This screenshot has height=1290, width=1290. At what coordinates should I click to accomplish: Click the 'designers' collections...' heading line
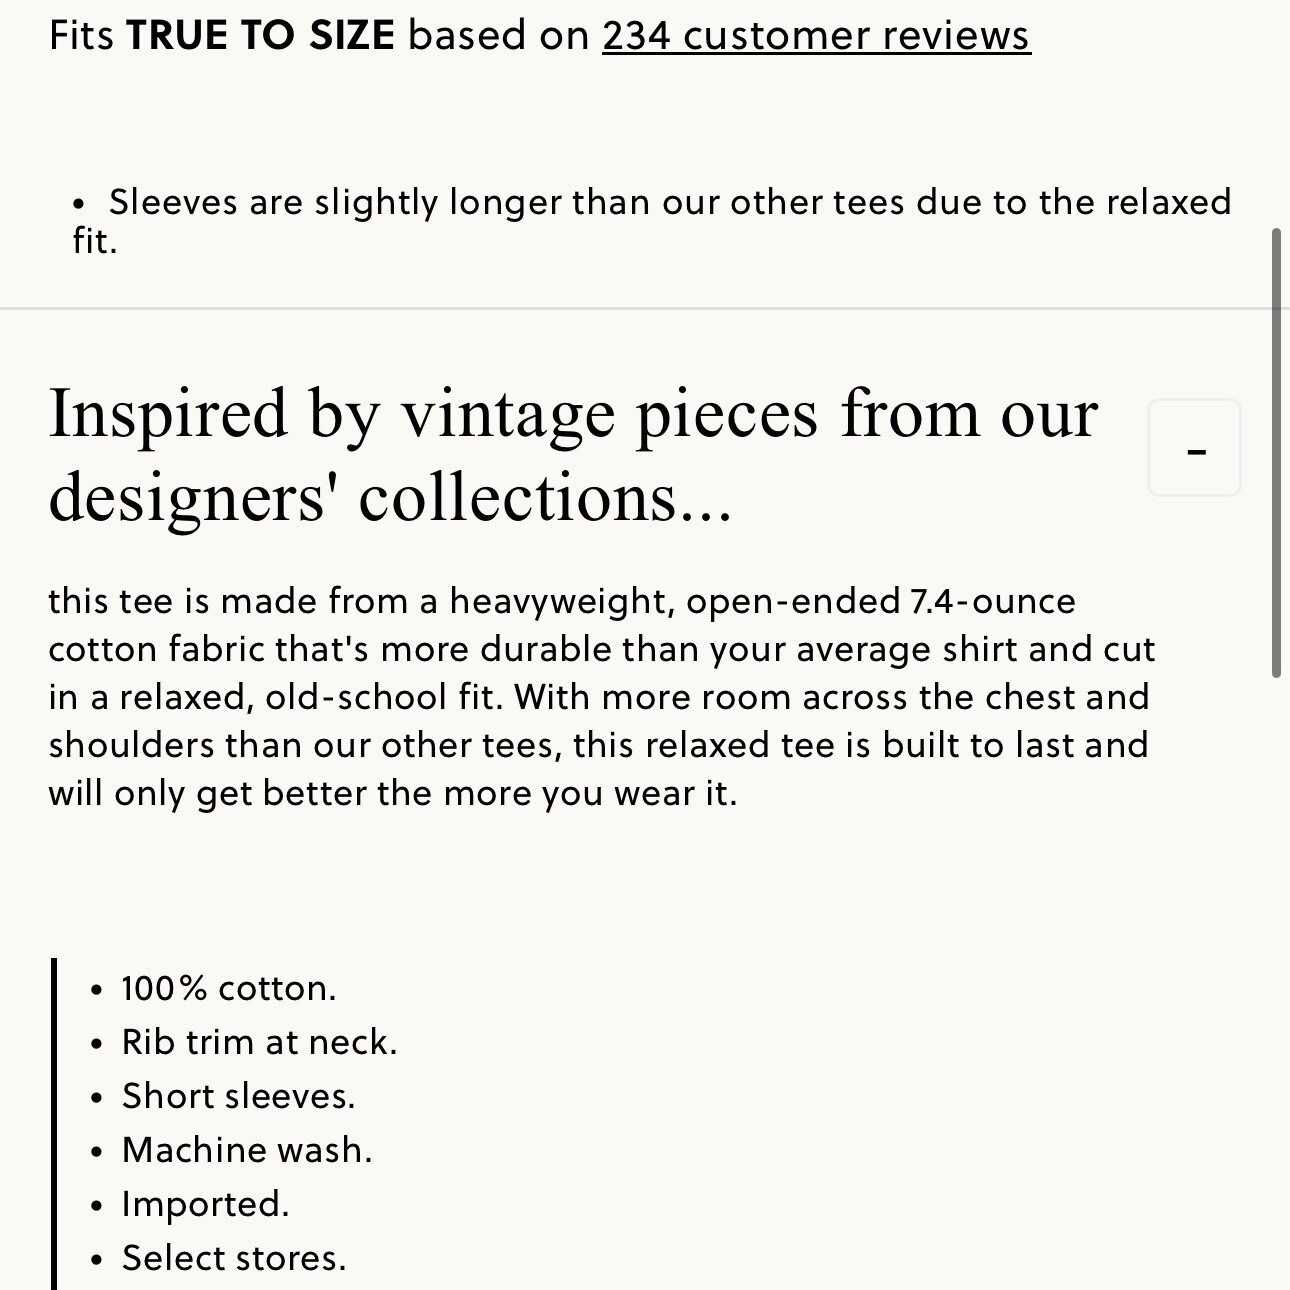390,497
